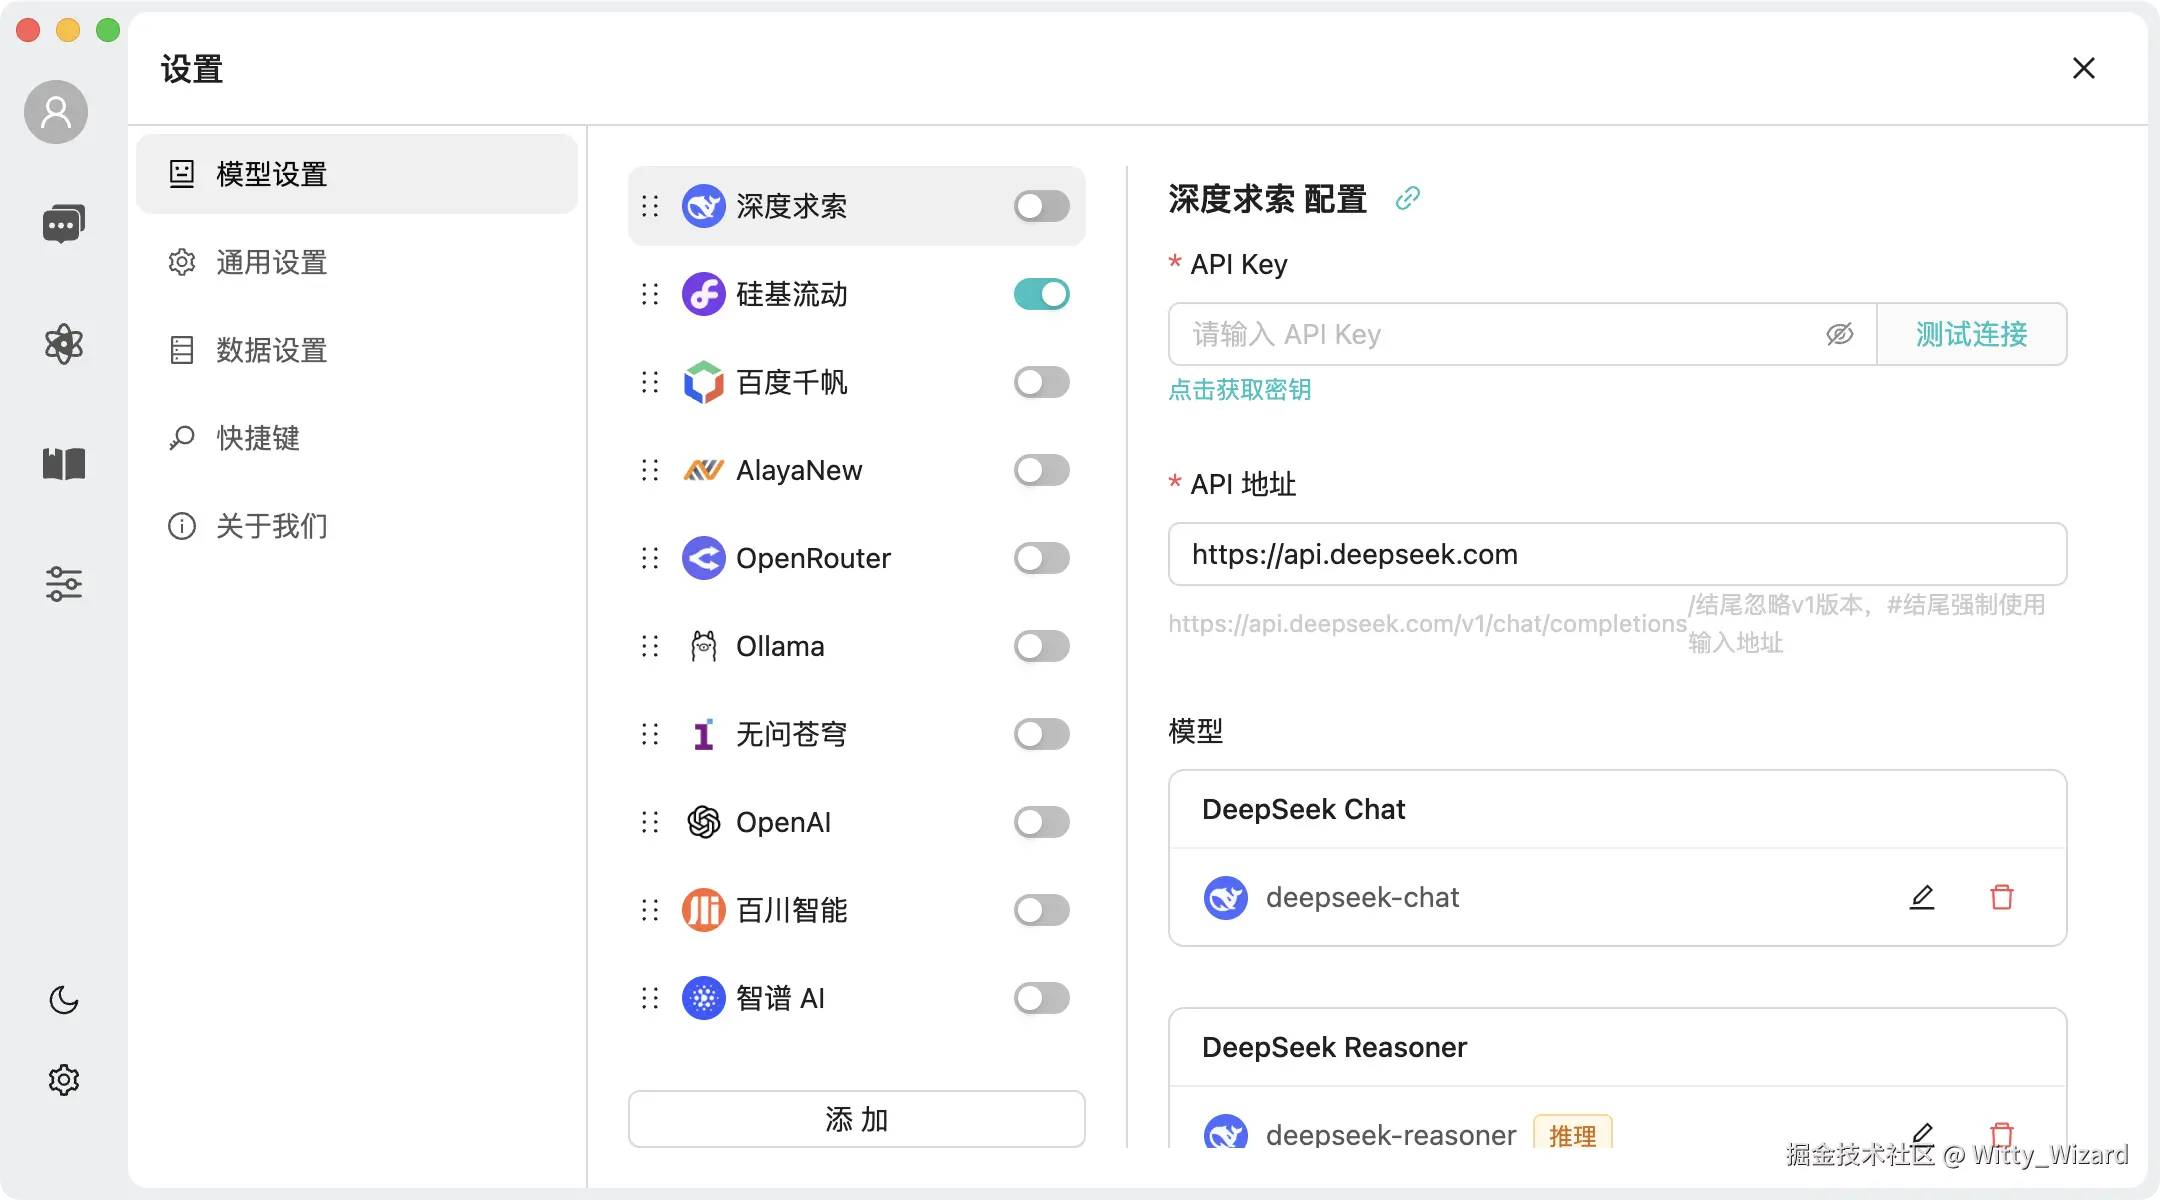Open settings via gear icon
The width and height of the screenshot is (2160, 1200).
pos(63,1079)
